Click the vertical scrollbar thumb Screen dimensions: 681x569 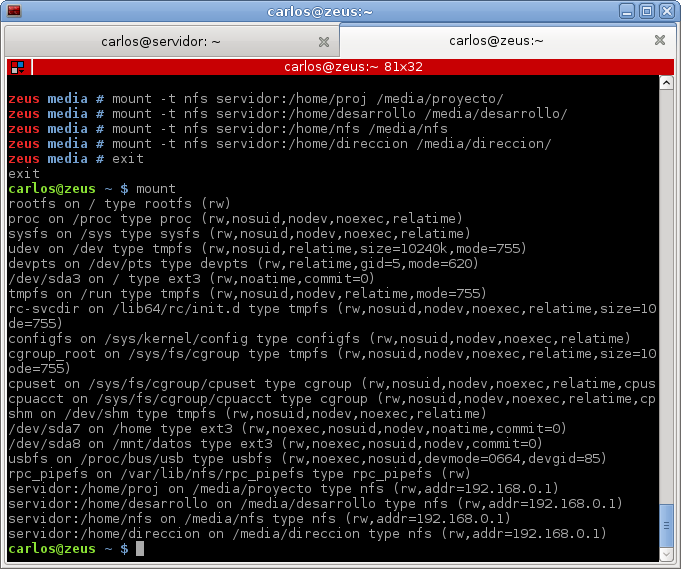click(666, 526)
